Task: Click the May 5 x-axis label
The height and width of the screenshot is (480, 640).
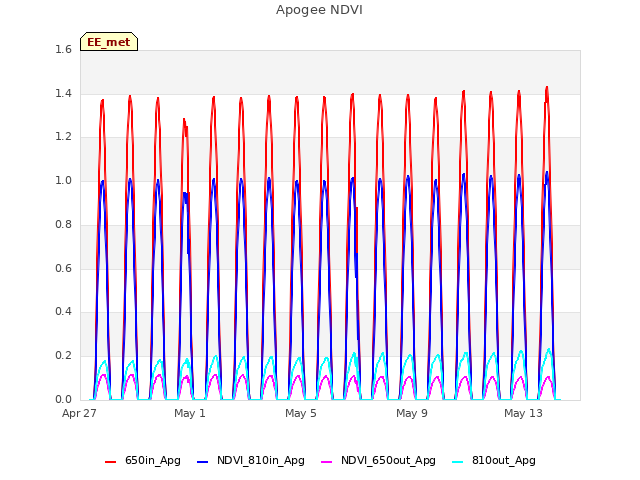Action: (301, 413)
